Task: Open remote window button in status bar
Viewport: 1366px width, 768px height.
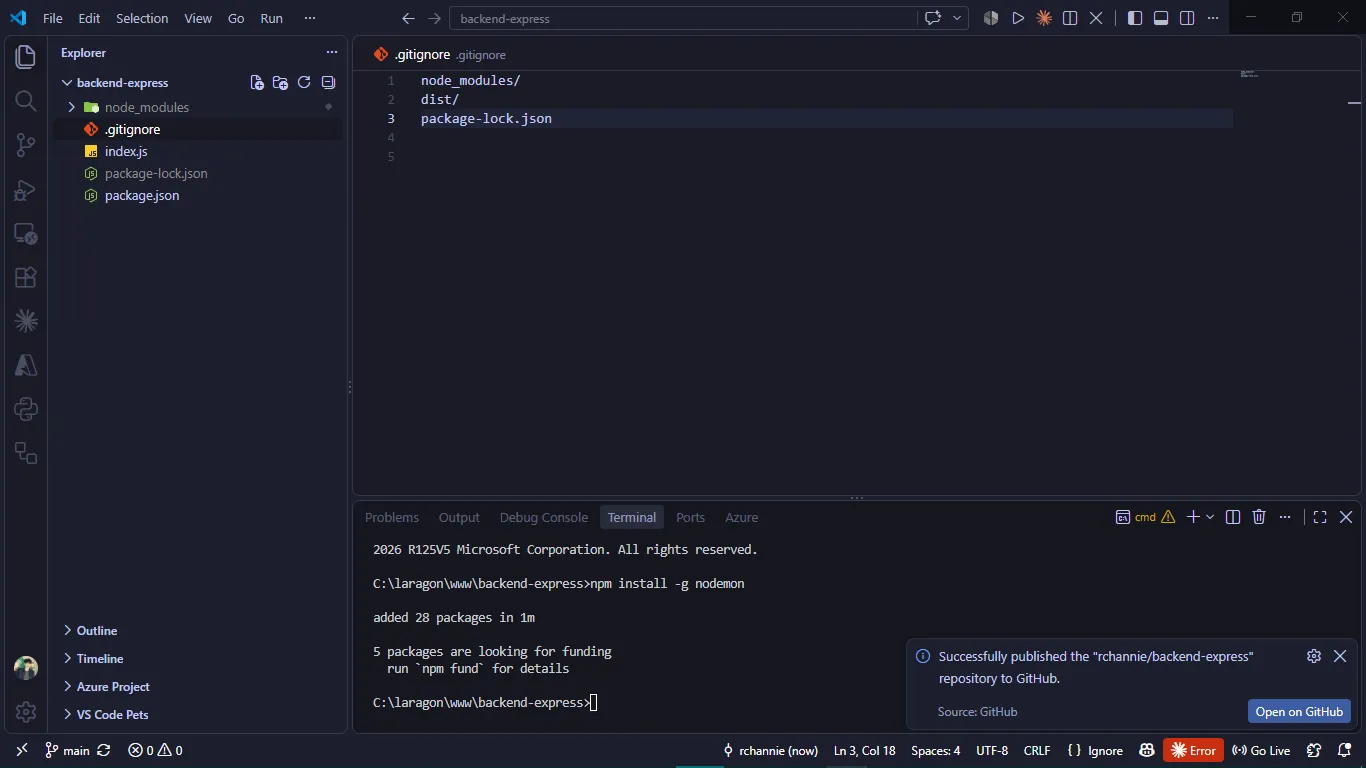Action: click(x=21, y=750)
